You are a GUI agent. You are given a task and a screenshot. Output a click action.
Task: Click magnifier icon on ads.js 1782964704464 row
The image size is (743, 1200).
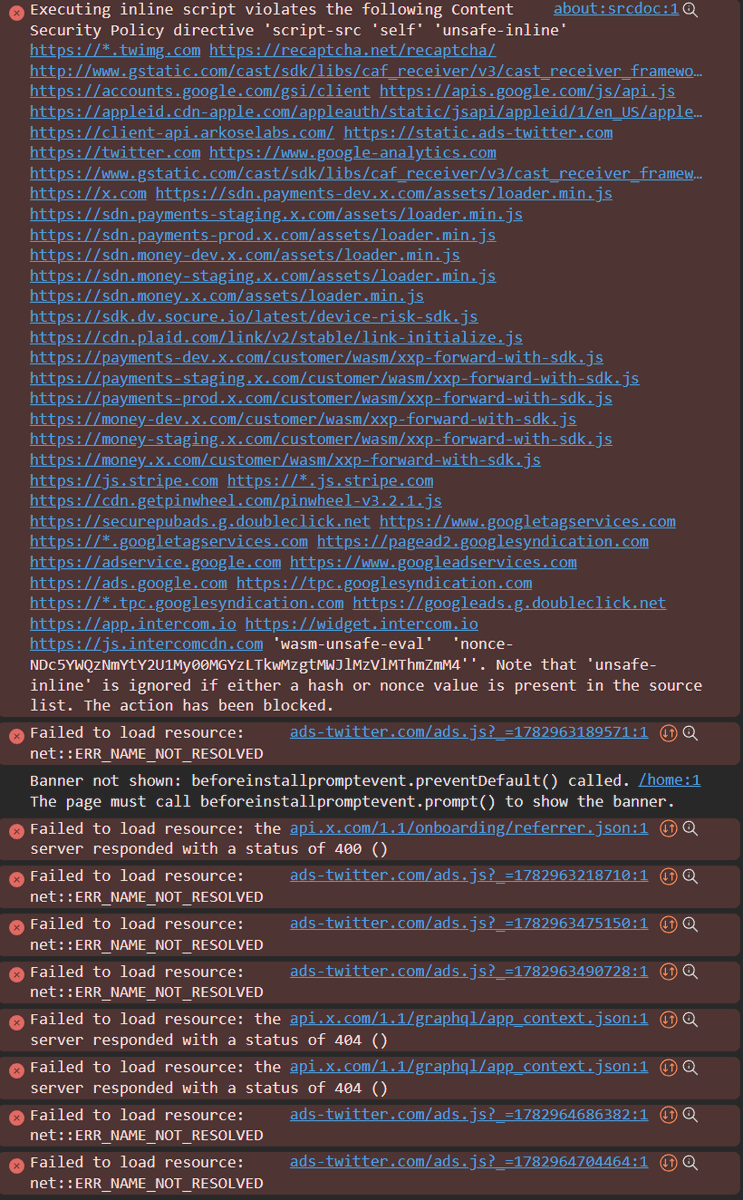(x=690, y=1163)
